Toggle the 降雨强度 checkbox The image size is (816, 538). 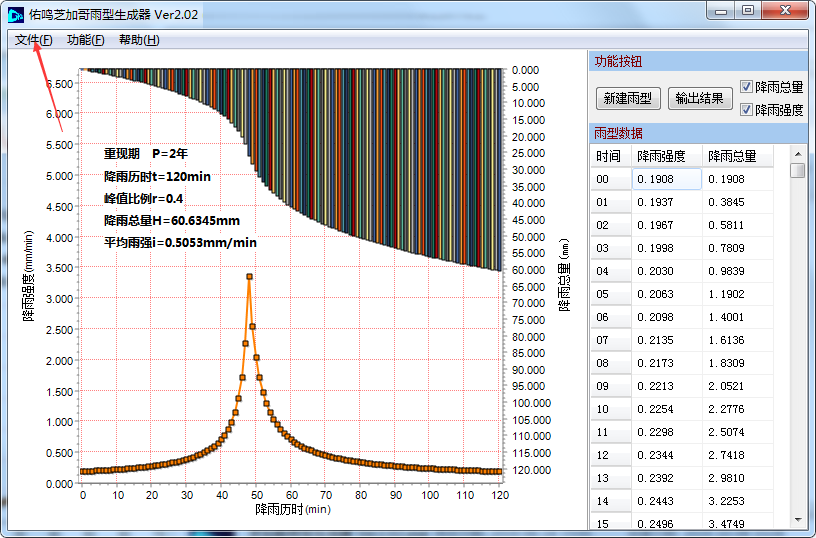747,109
